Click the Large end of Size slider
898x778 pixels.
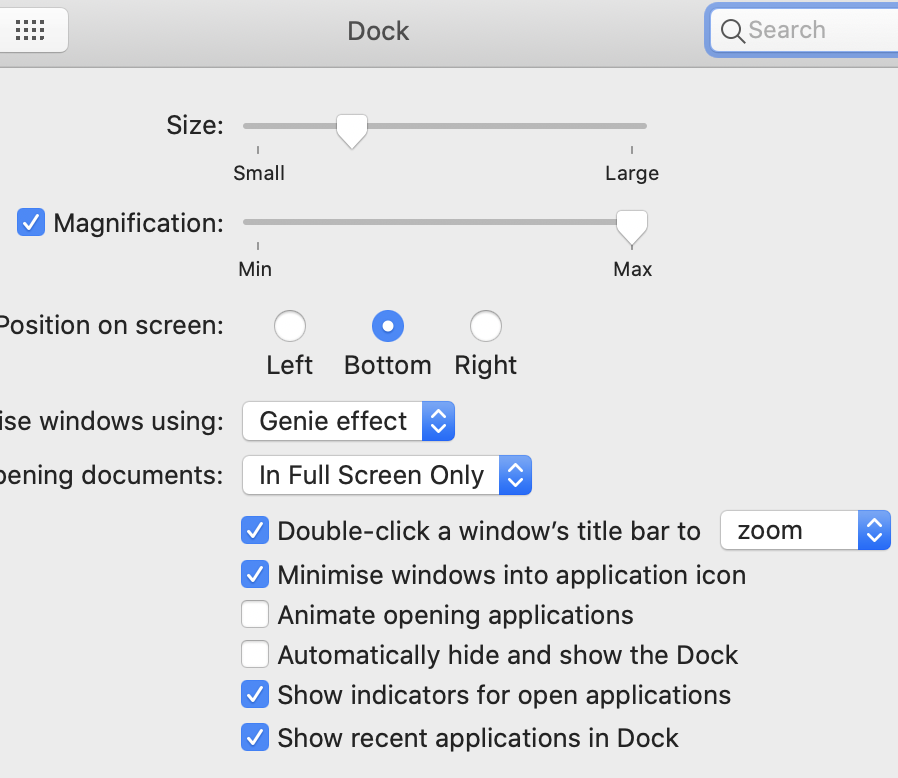632,127
